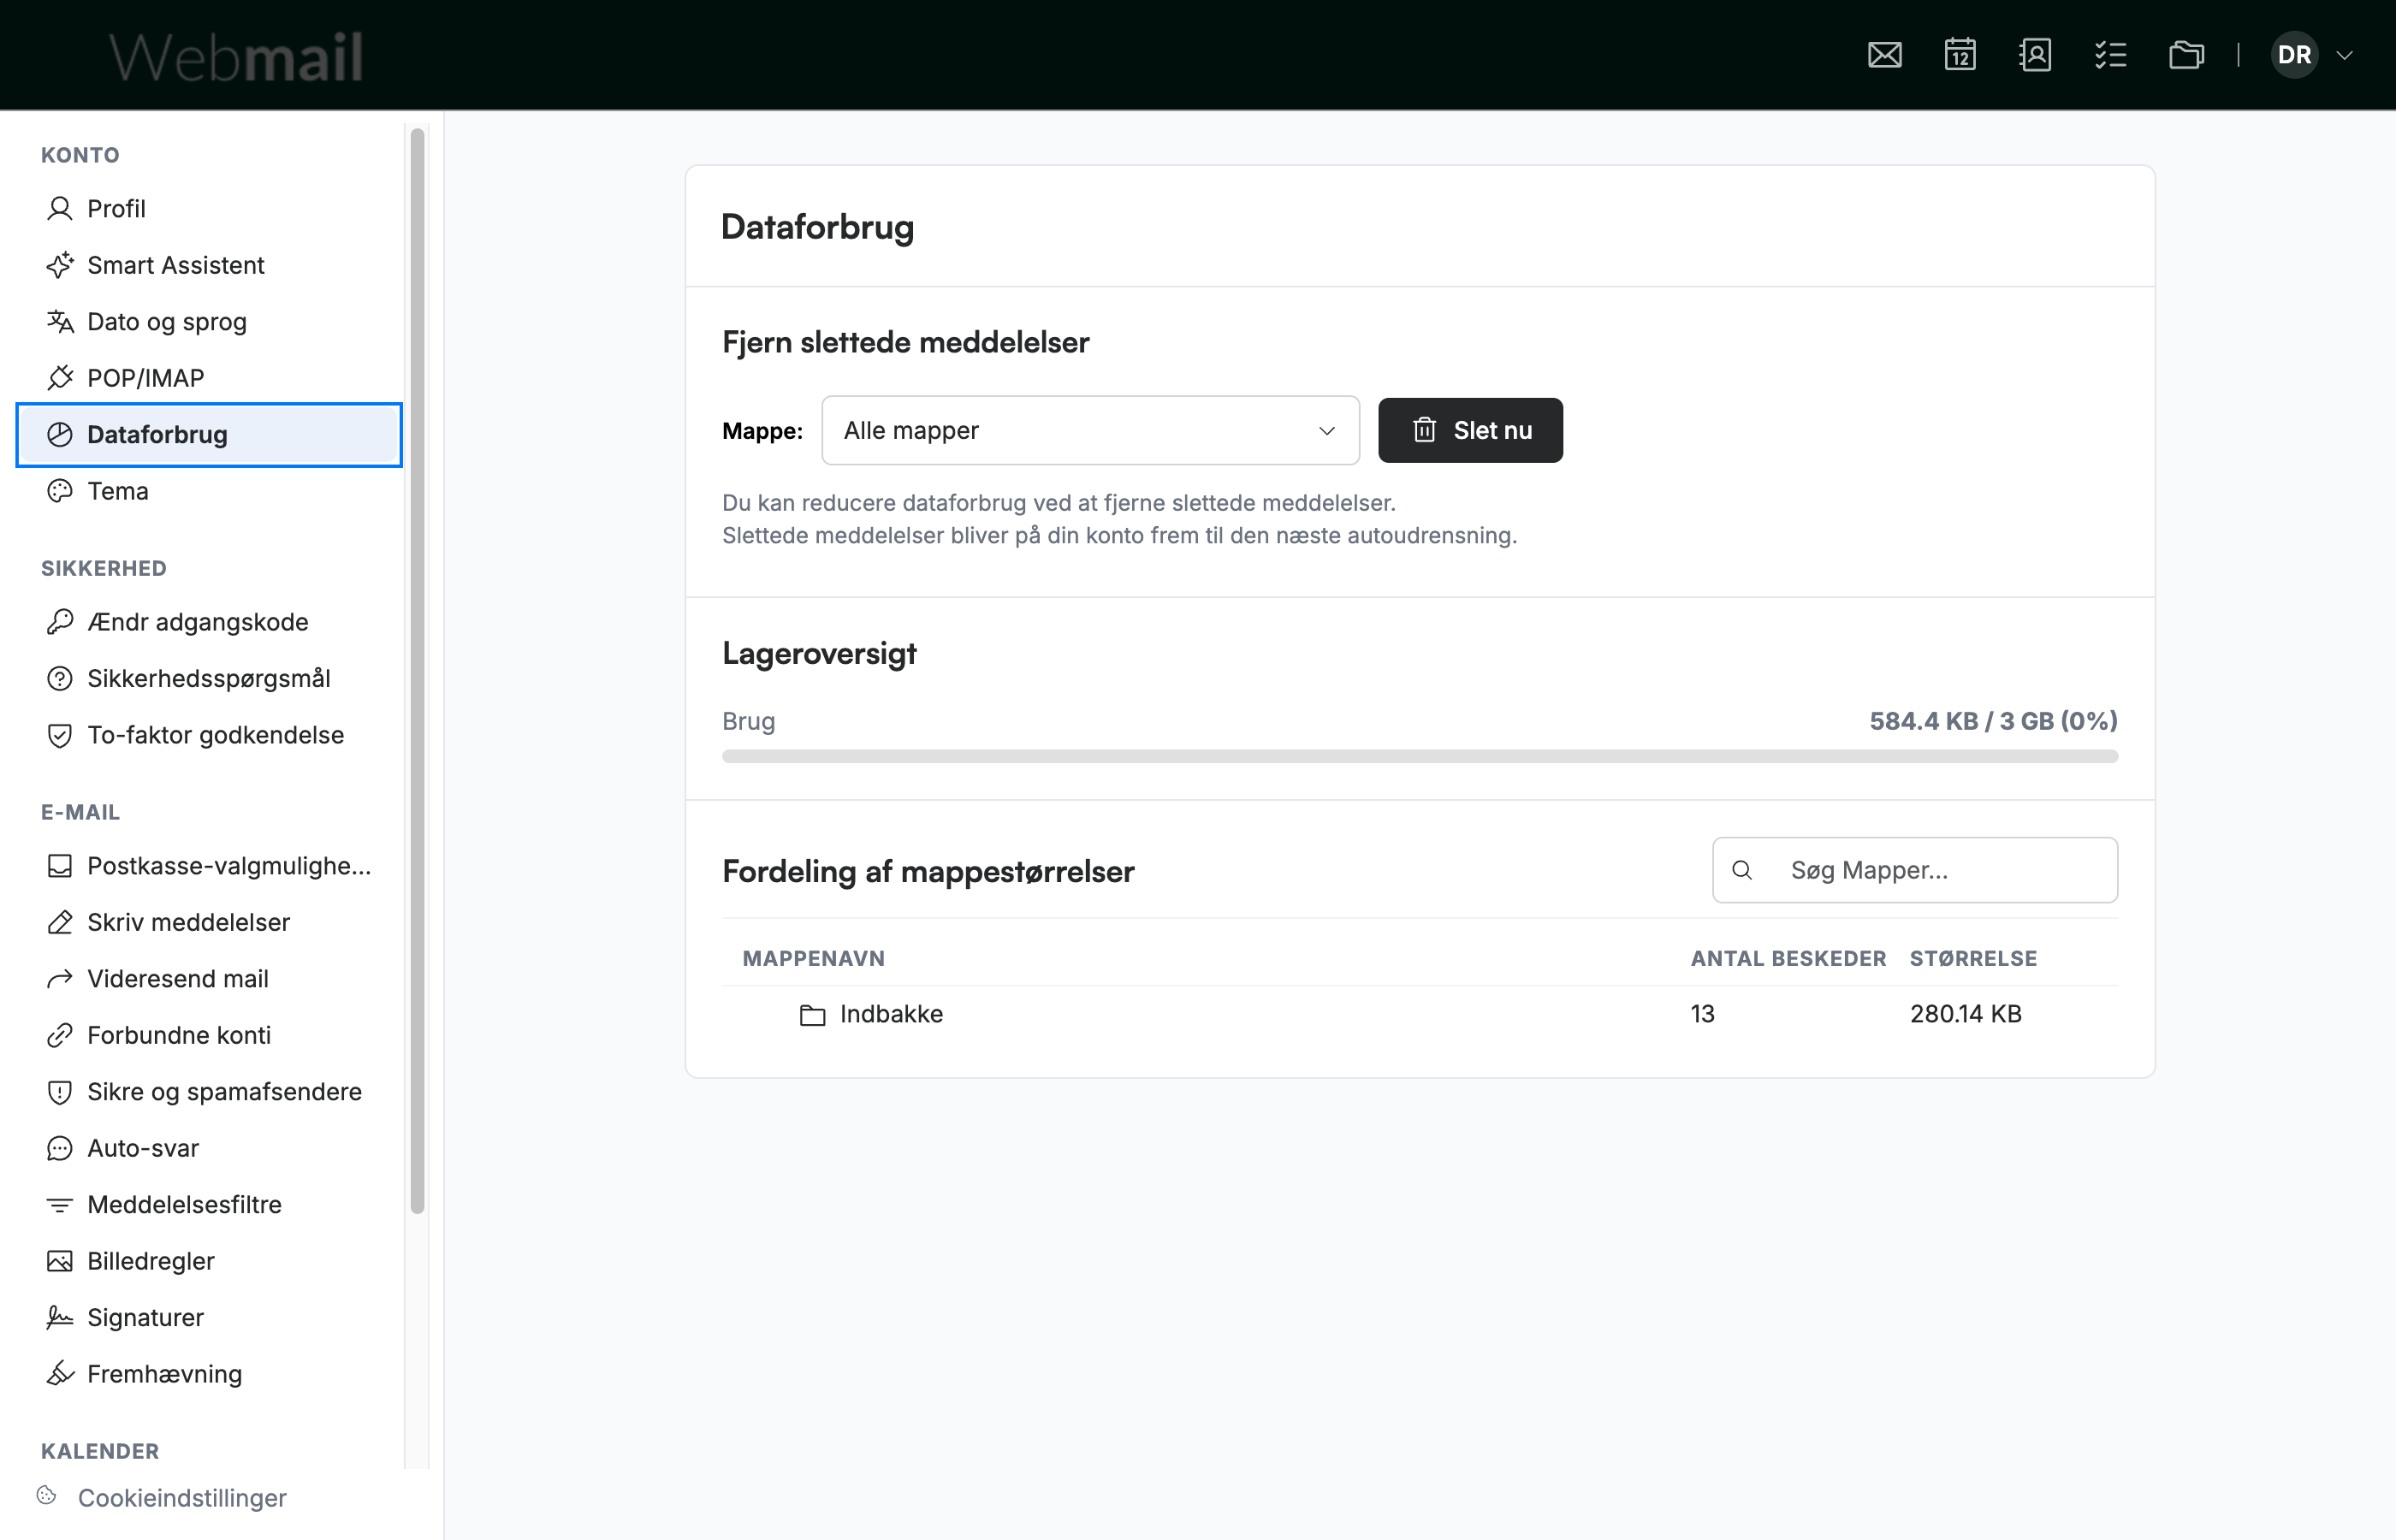Click the POP/IMAP plug icon
The image size is (2396, 1540).
click(x=60, y=378)
